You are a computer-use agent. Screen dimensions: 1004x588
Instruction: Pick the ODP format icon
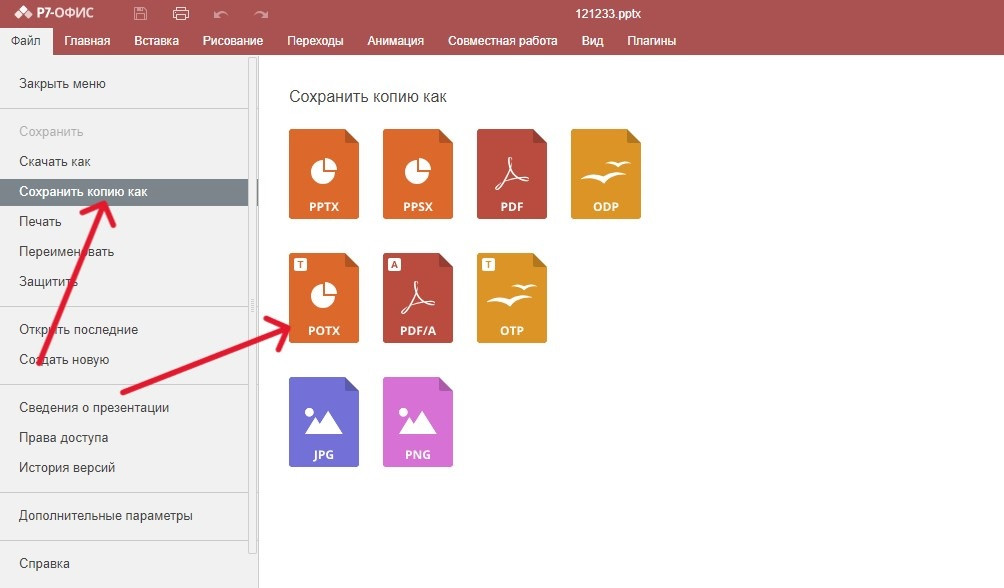point(605,174)
